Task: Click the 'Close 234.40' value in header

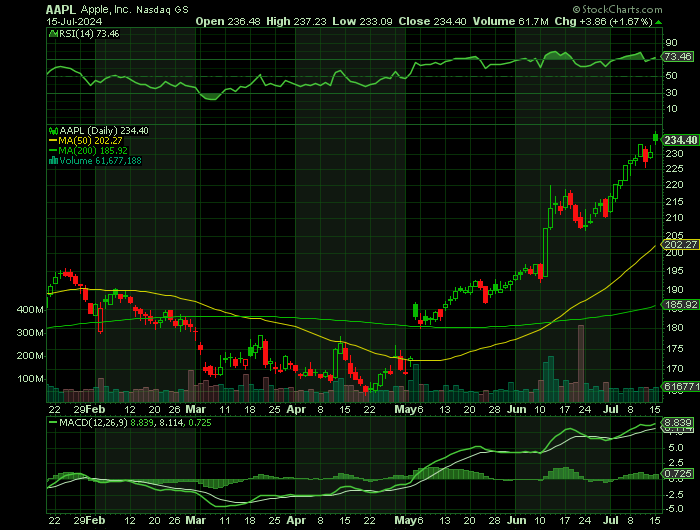Action: (x=433, y=21)
